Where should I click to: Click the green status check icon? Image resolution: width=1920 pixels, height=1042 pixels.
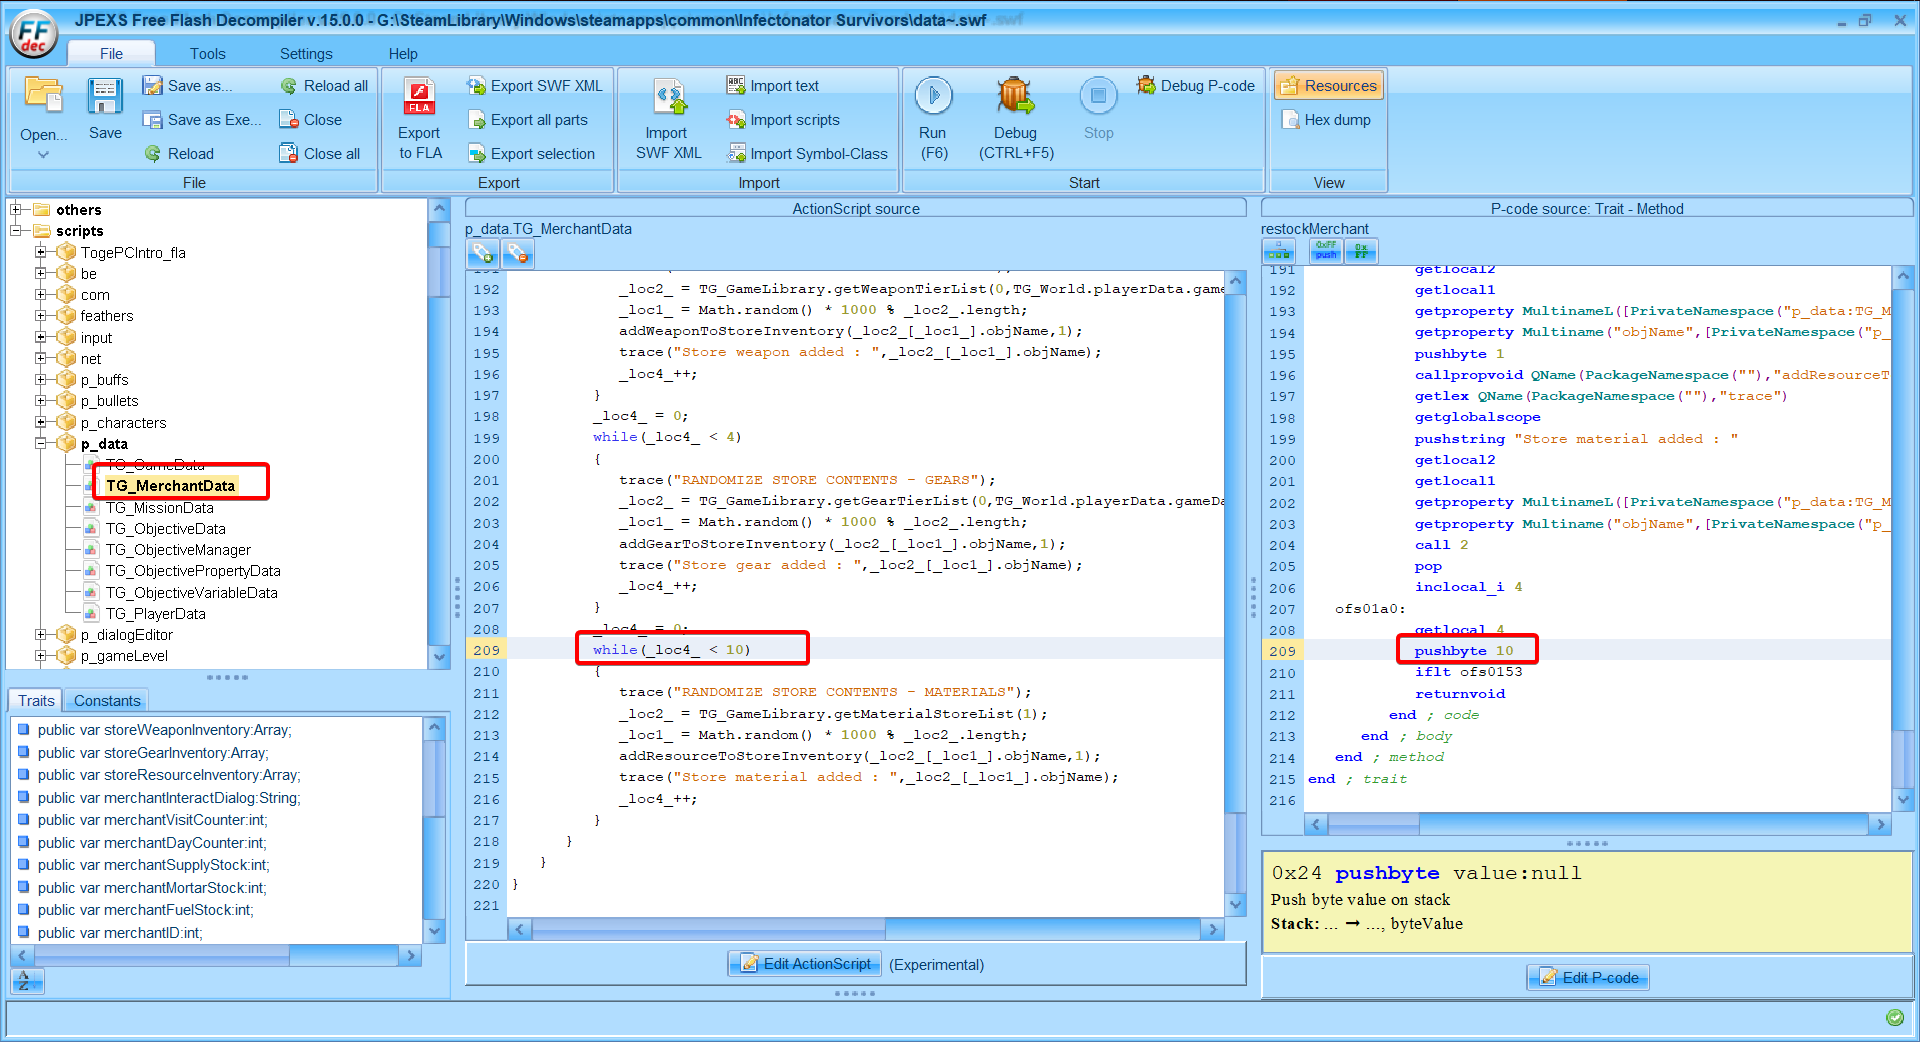tap(1895, 1018)
